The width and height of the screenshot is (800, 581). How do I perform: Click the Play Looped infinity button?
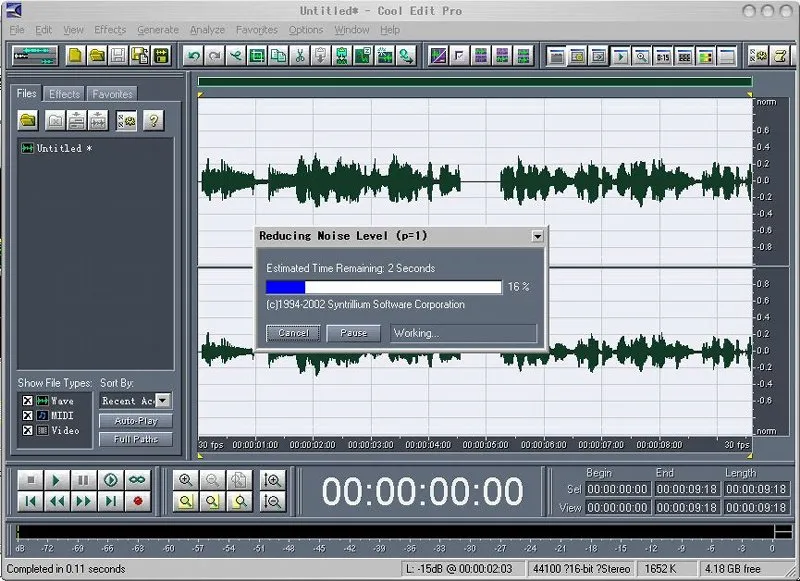137,480
